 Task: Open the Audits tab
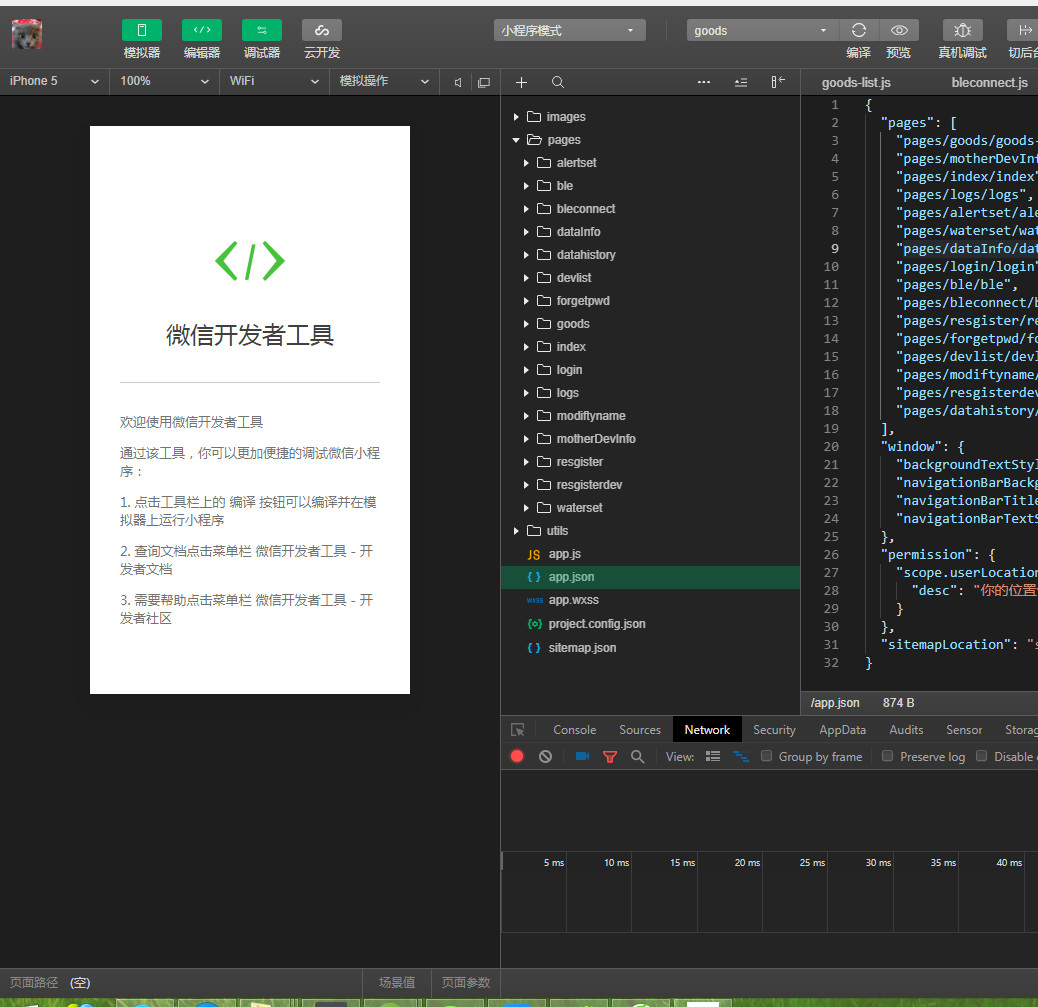(x=906, y=730)
